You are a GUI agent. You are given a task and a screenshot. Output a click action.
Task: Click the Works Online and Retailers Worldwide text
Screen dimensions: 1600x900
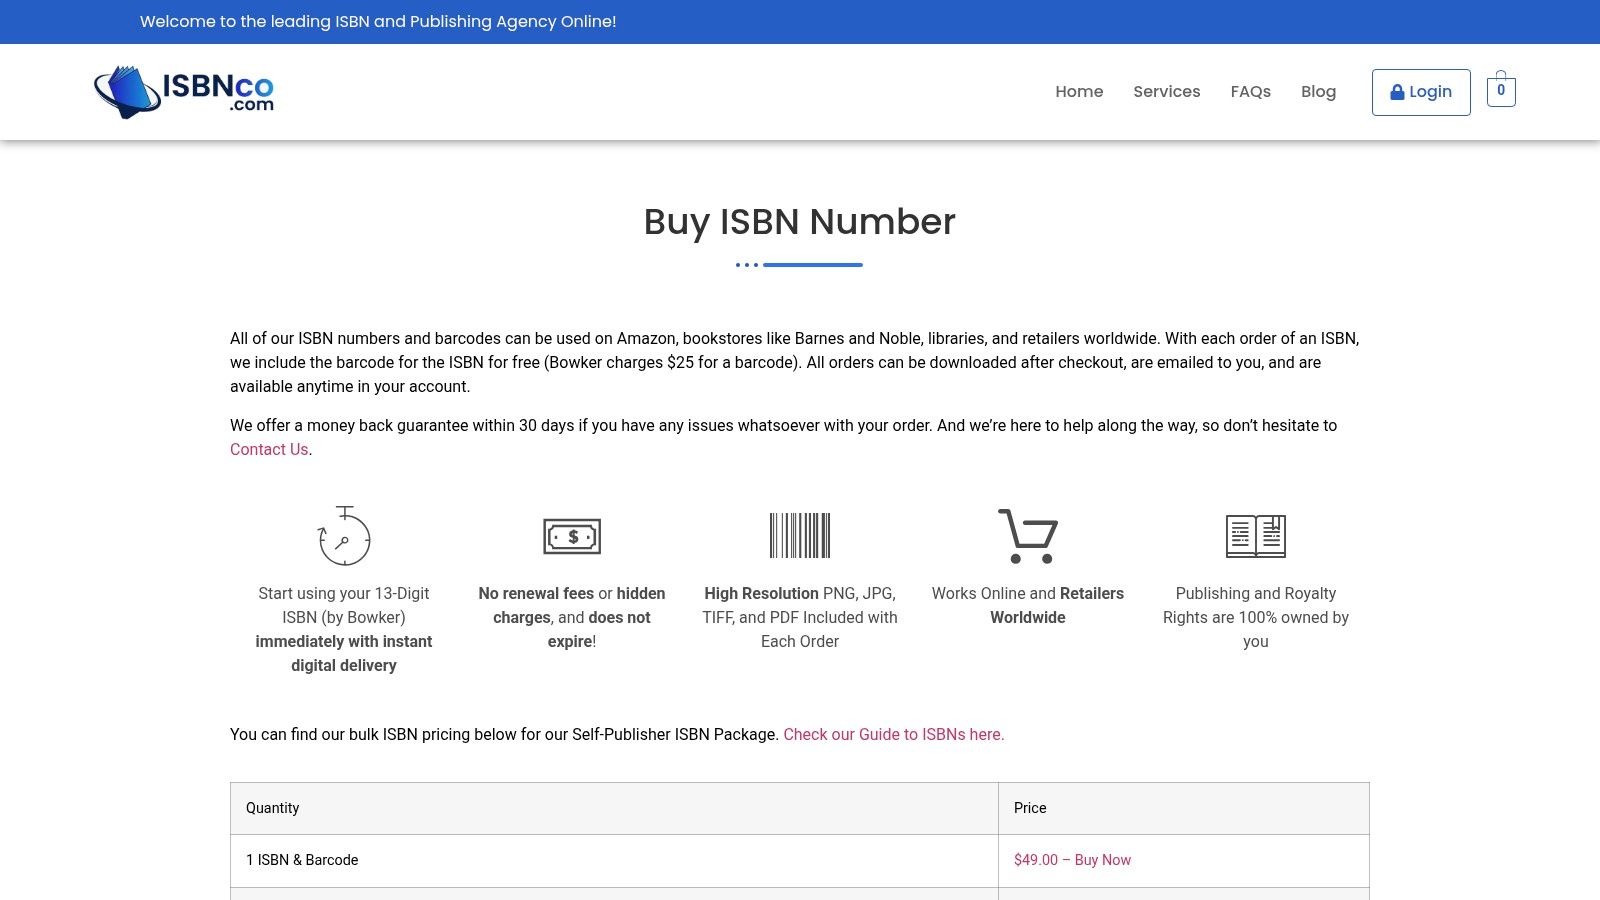point(1028,605)
